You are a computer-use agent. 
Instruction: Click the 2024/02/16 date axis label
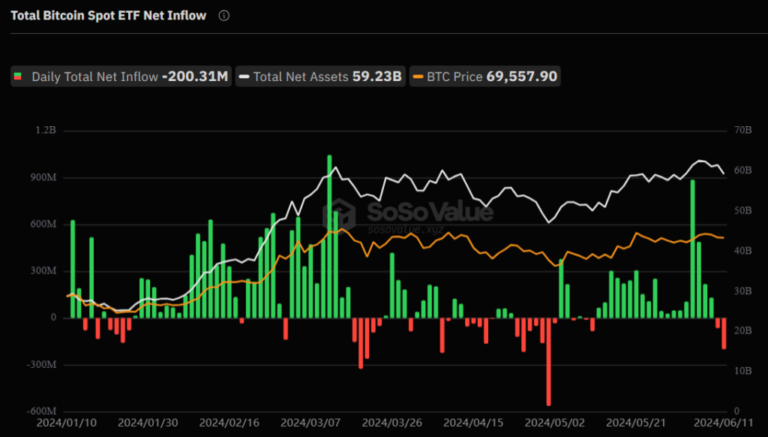click(x=229, y=422)
